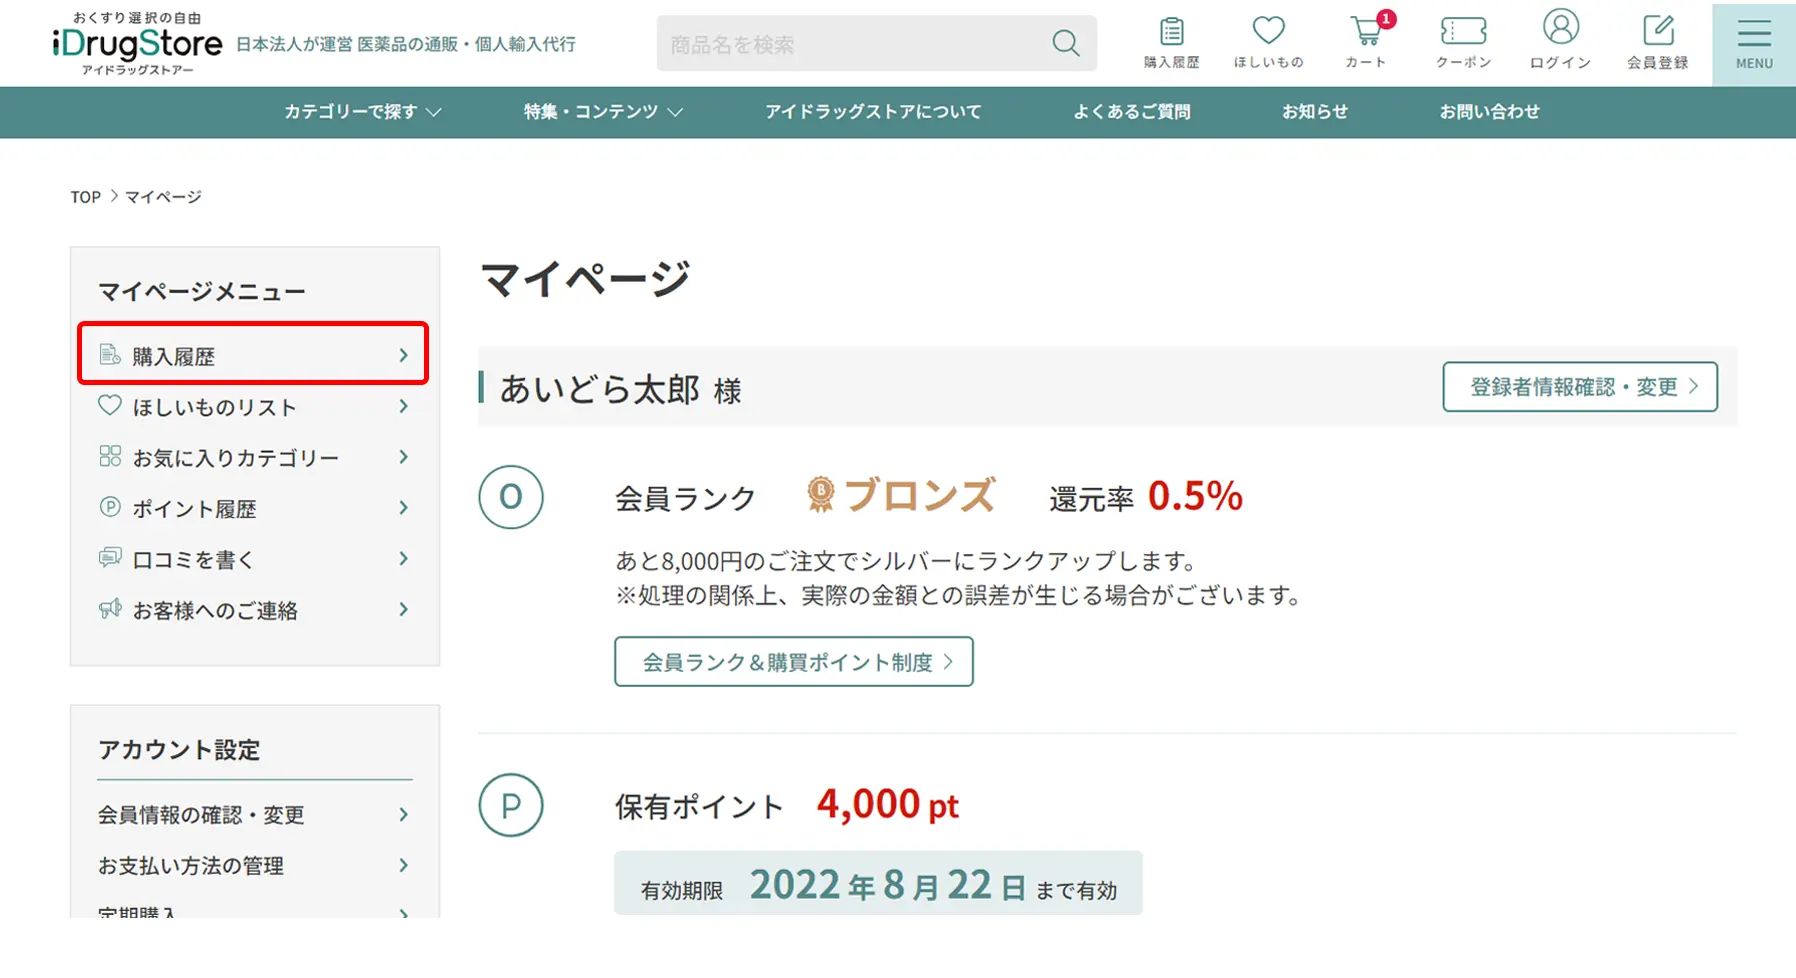Viewport: 1796px width, 978px height.
Task: Open the MENU hamburger button
Action: 1754,44
